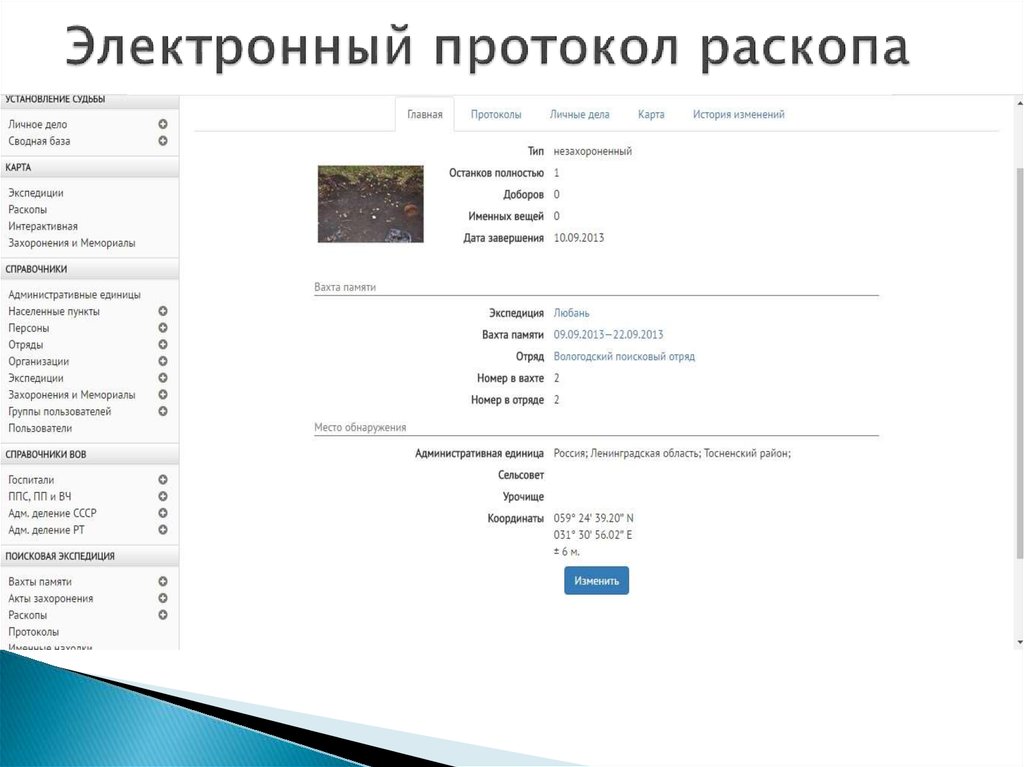The image size is (1024, 767).
Task: Click the plus icon next to Сводная база
Action: (162, 141)
